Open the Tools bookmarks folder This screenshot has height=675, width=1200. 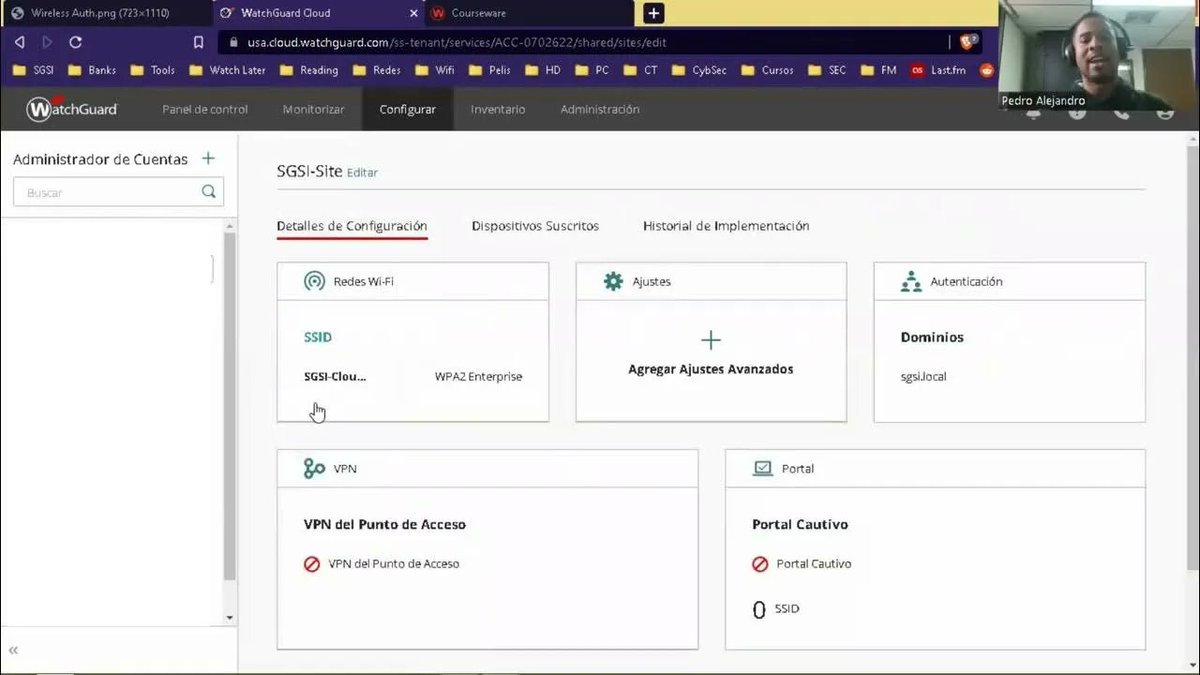click(153, 70)
